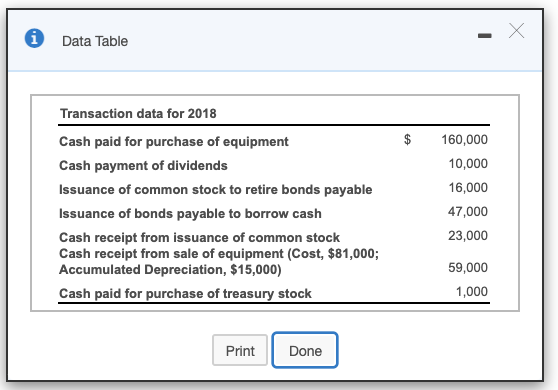
Task: Click 'Accumulated Depreciation, $15,000)' line
Action: (x=170, y=269)
